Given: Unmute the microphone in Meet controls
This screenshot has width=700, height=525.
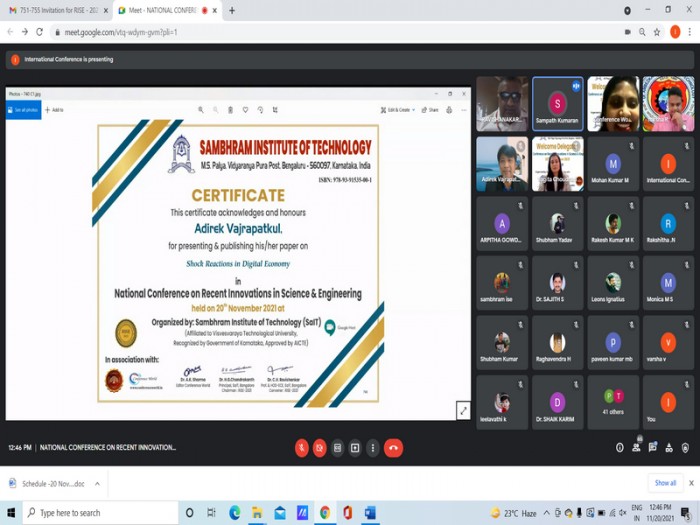Looking at the screenshot, I should click(302, 448).
